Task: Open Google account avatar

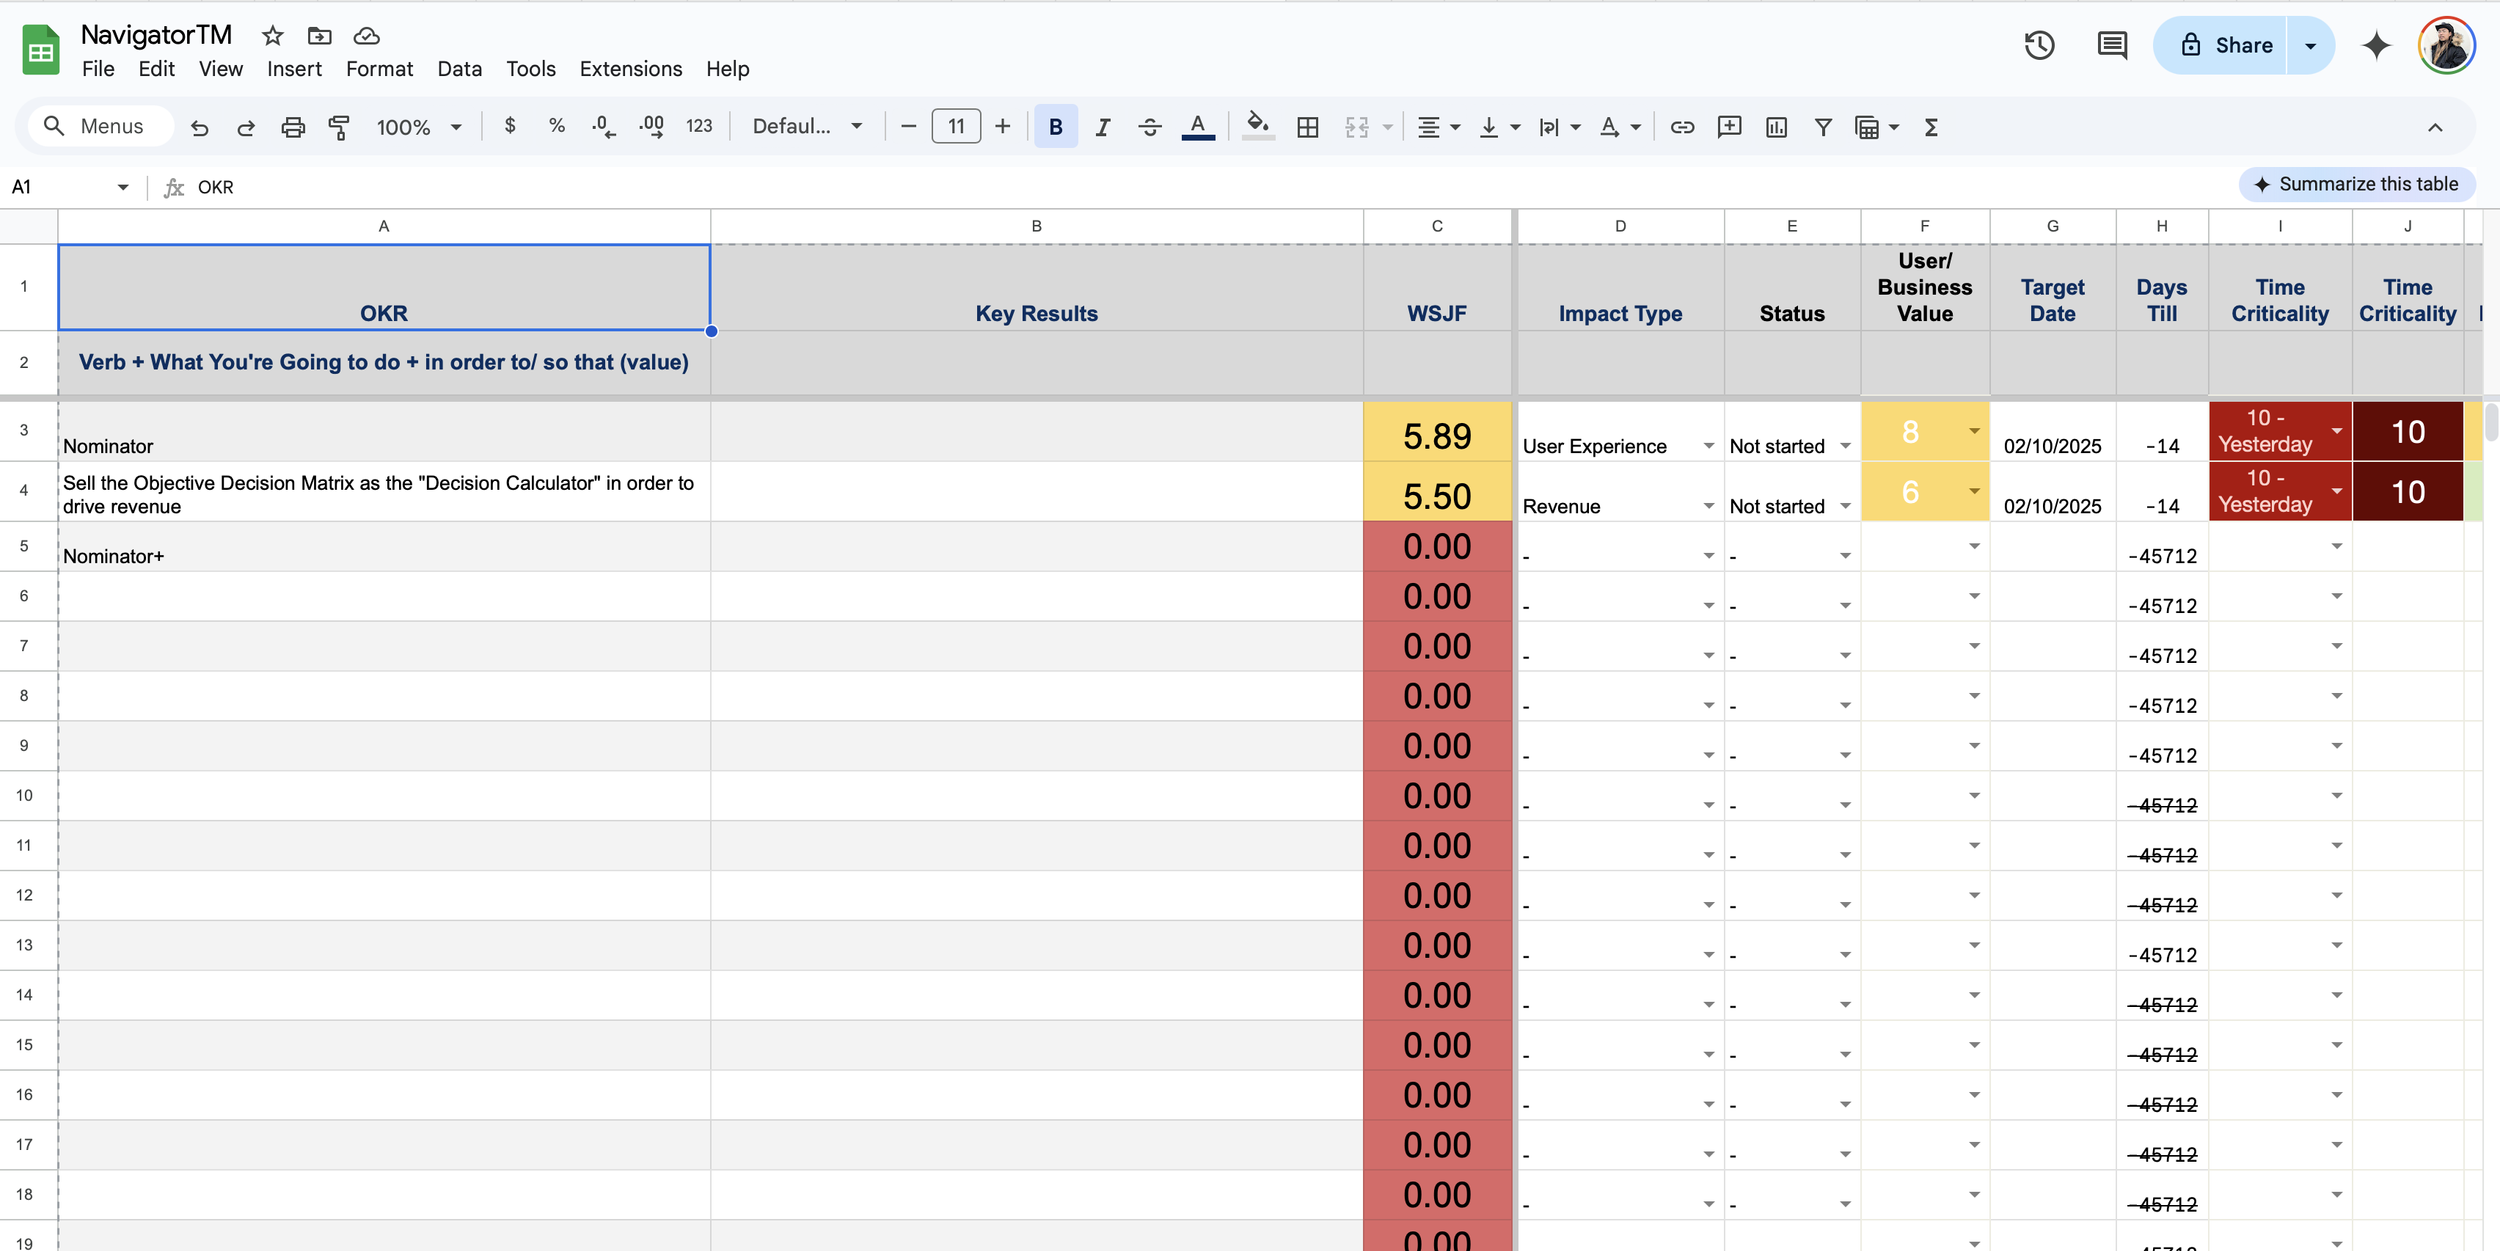Action: [2446, 45]
